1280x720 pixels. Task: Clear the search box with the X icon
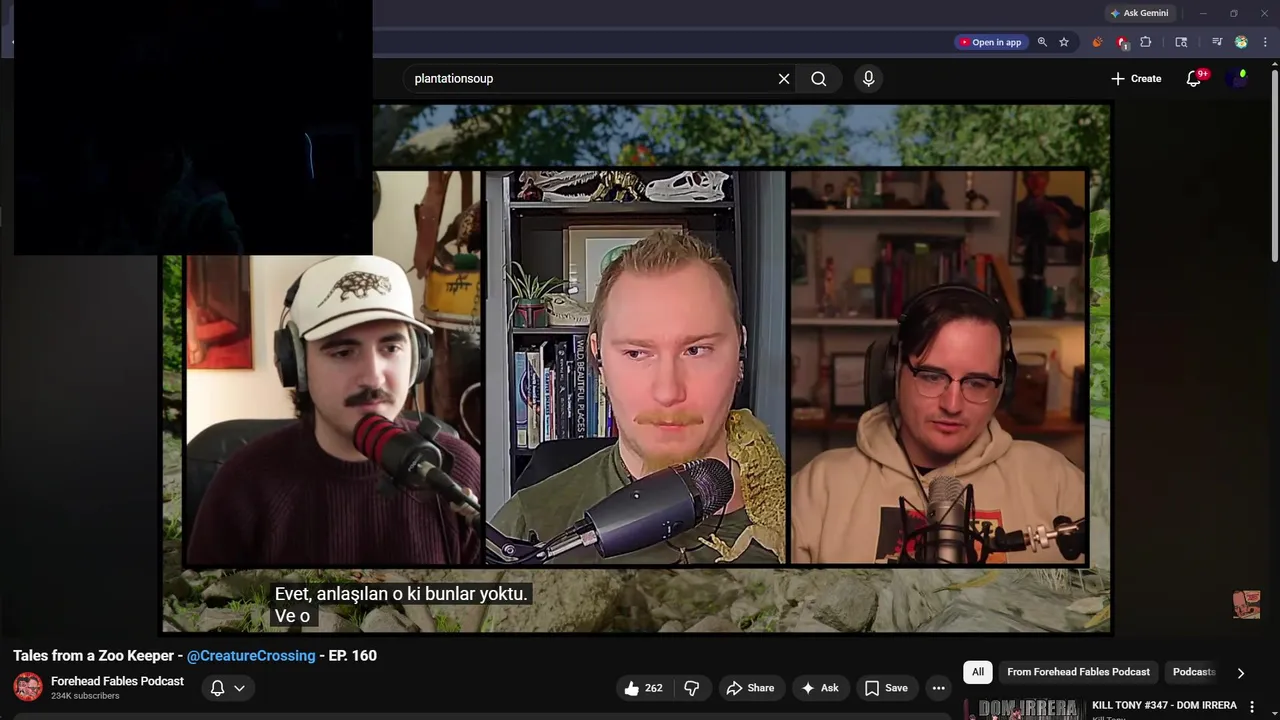pos(784,79)
